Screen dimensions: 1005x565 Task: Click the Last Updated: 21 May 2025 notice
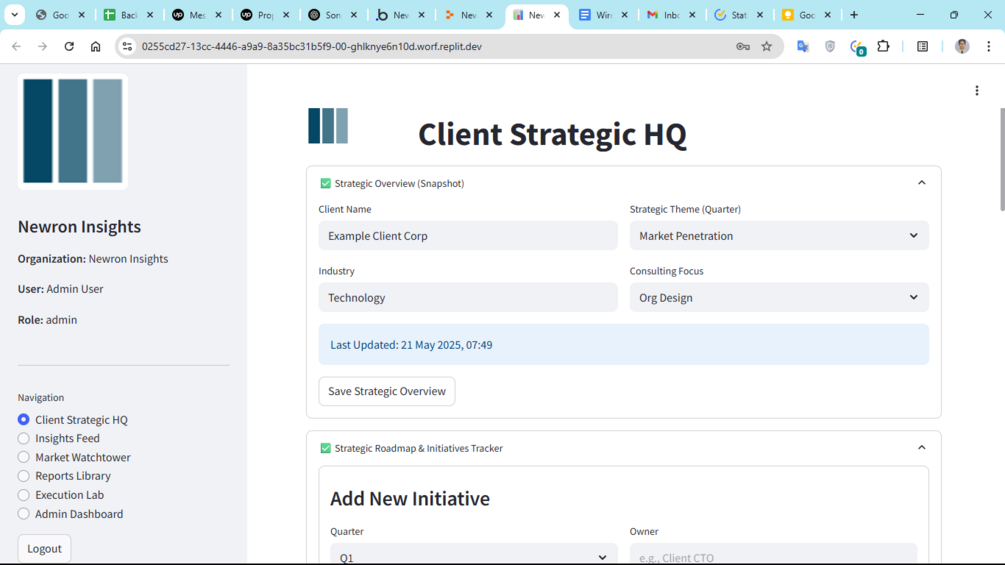[x=624, y=345]
